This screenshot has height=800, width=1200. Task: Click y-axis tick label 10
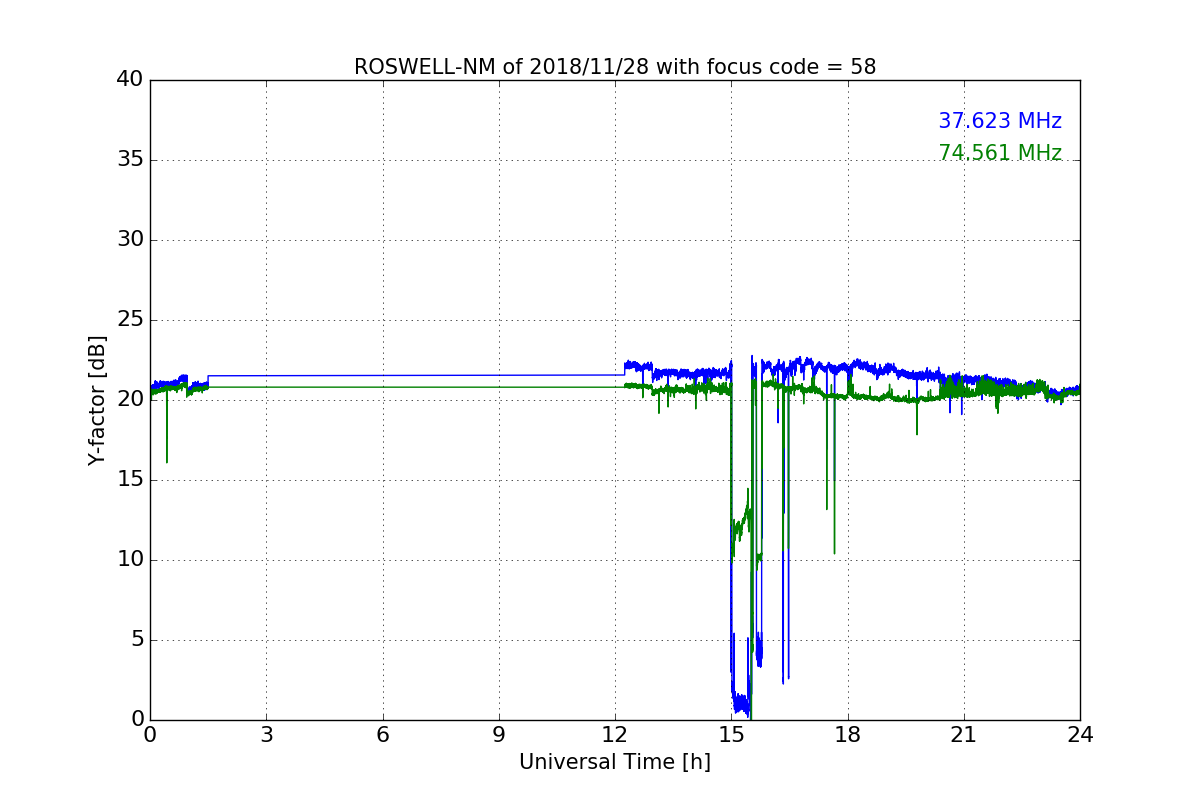pyautogui.click(x=130, y=560)
